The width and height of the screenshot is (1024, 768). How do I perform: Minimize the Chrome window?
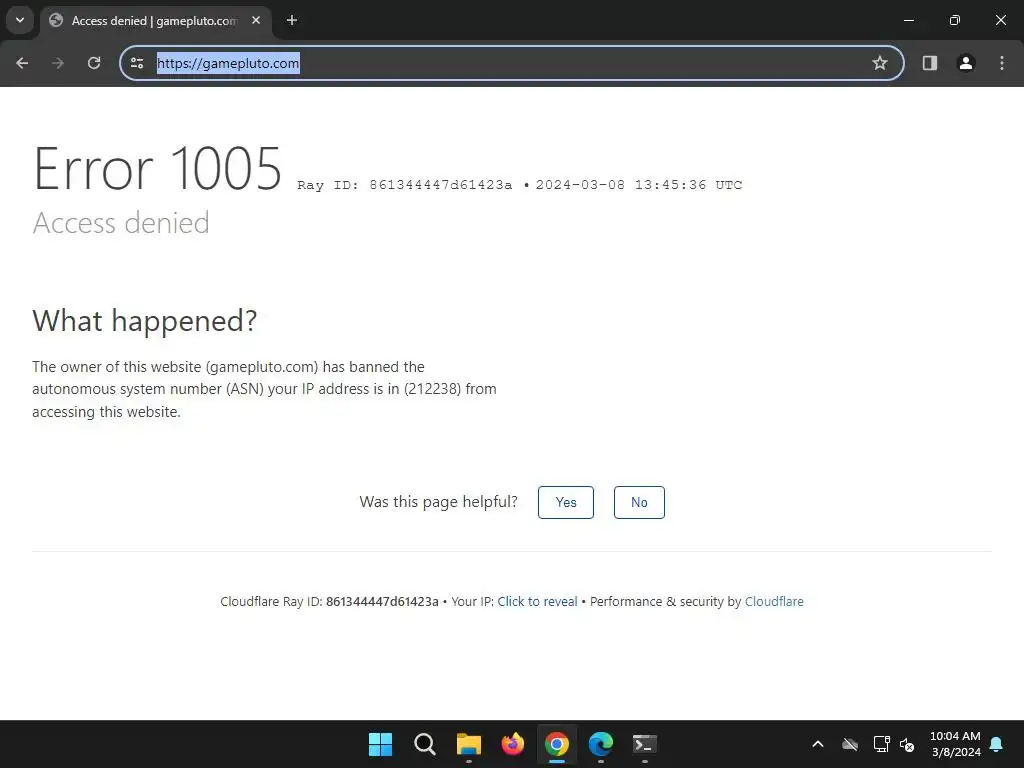[x=908, y=20]
